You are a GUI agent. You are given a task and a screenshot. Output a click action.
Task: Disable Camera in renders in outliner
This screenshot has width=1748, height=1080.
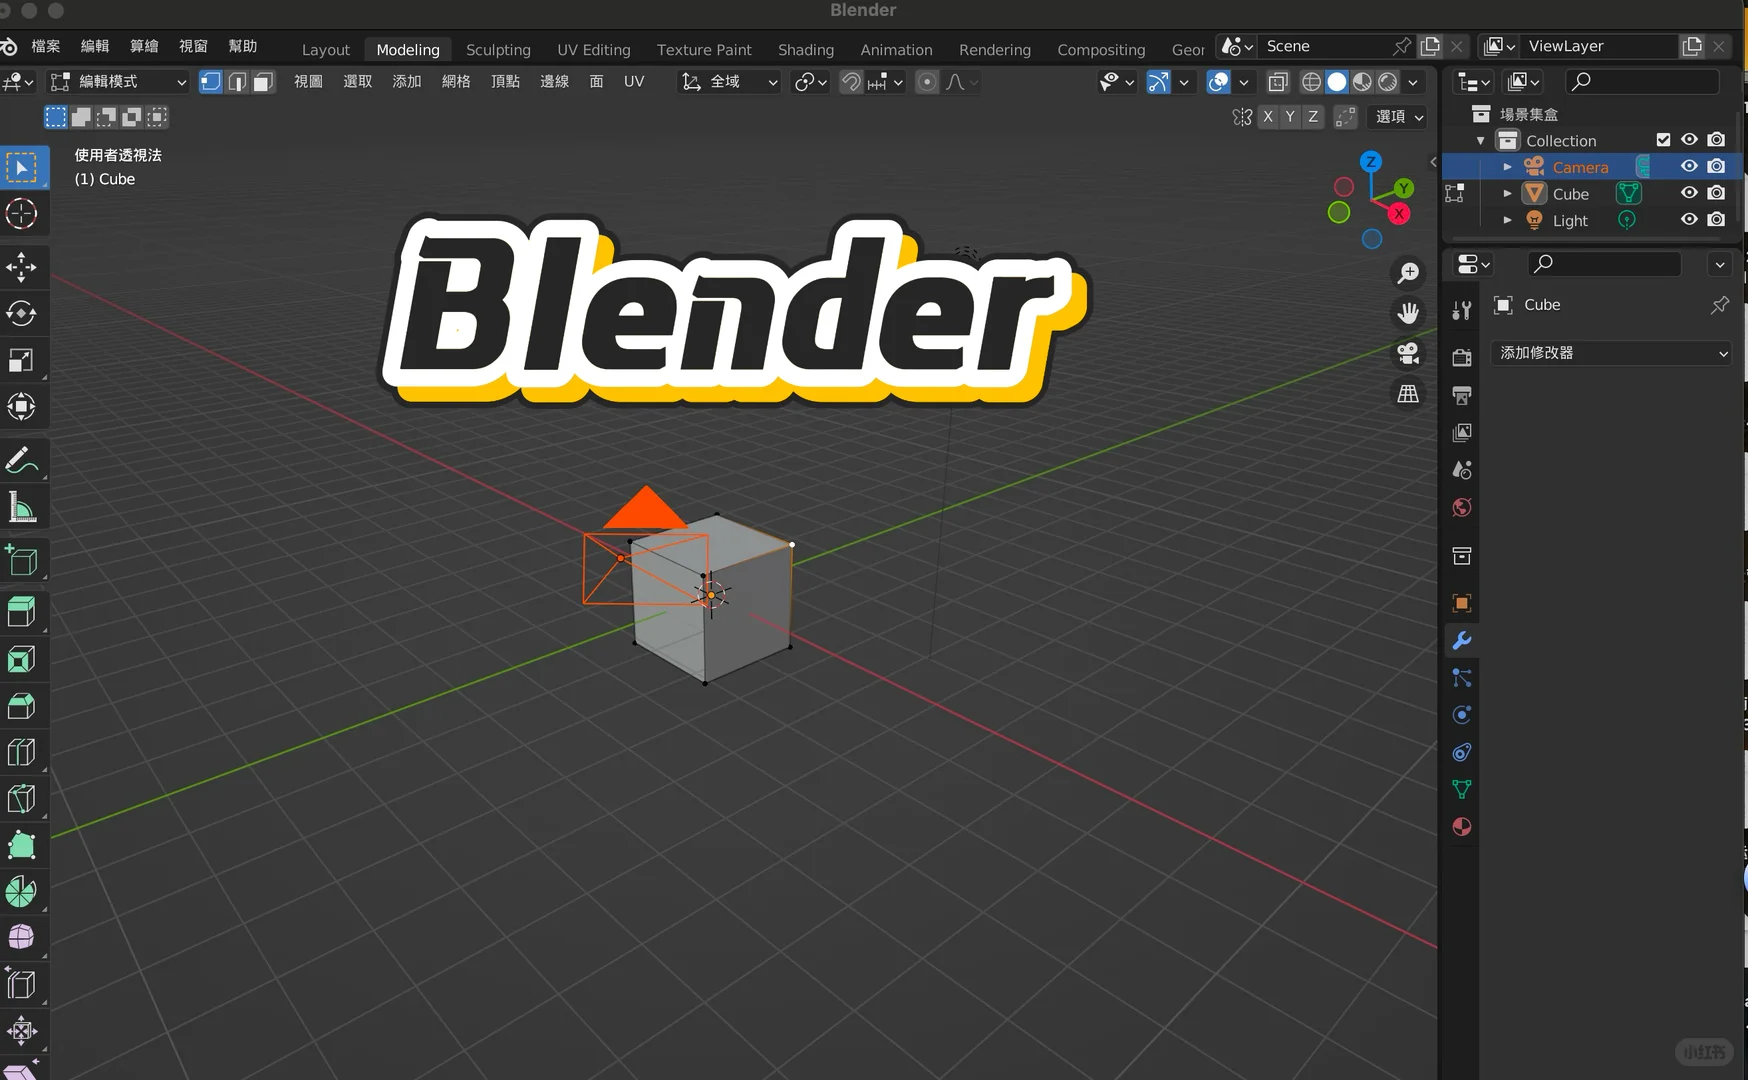pos(1716,166)
